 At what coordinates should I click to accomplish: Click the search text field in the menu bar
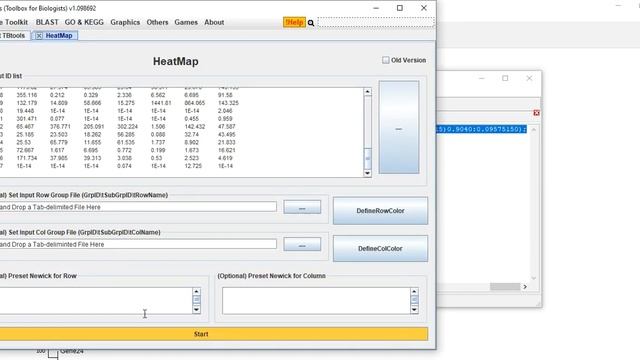[x=376, y=22]
